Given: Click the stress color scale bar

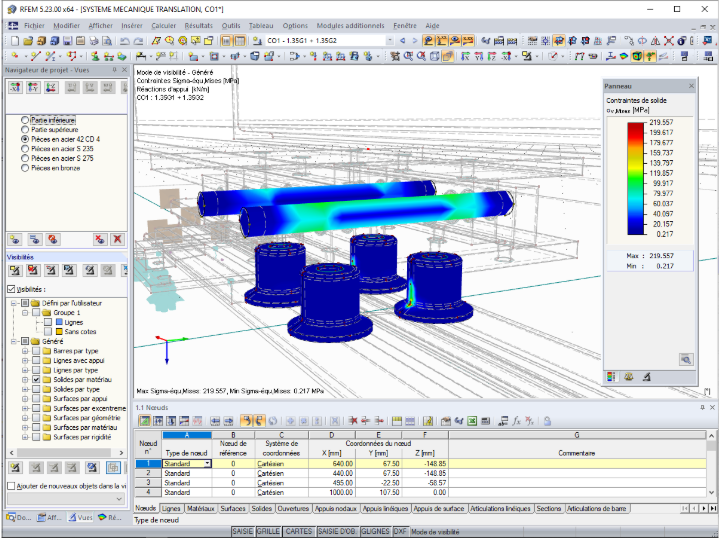Looking at the screenshot, I should [636, 179].
